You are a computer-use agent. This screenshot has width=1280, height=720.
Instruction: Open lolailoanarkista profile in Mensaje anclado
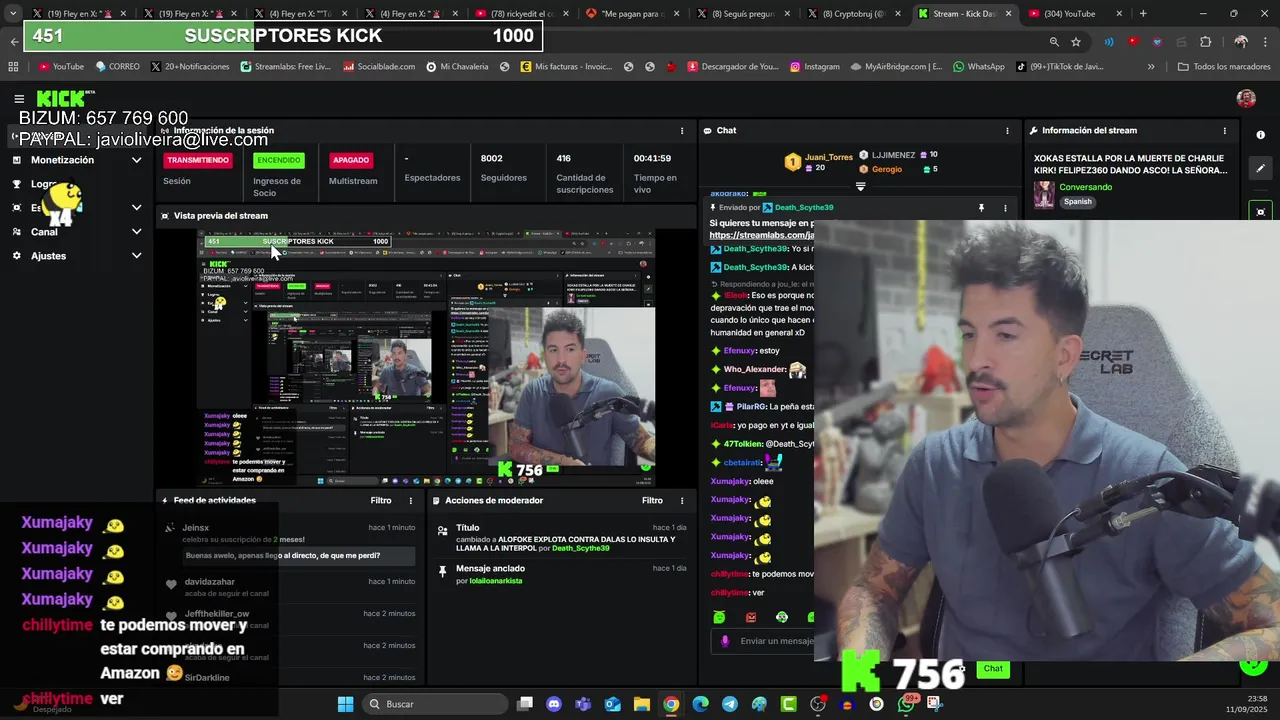[495, 581]
